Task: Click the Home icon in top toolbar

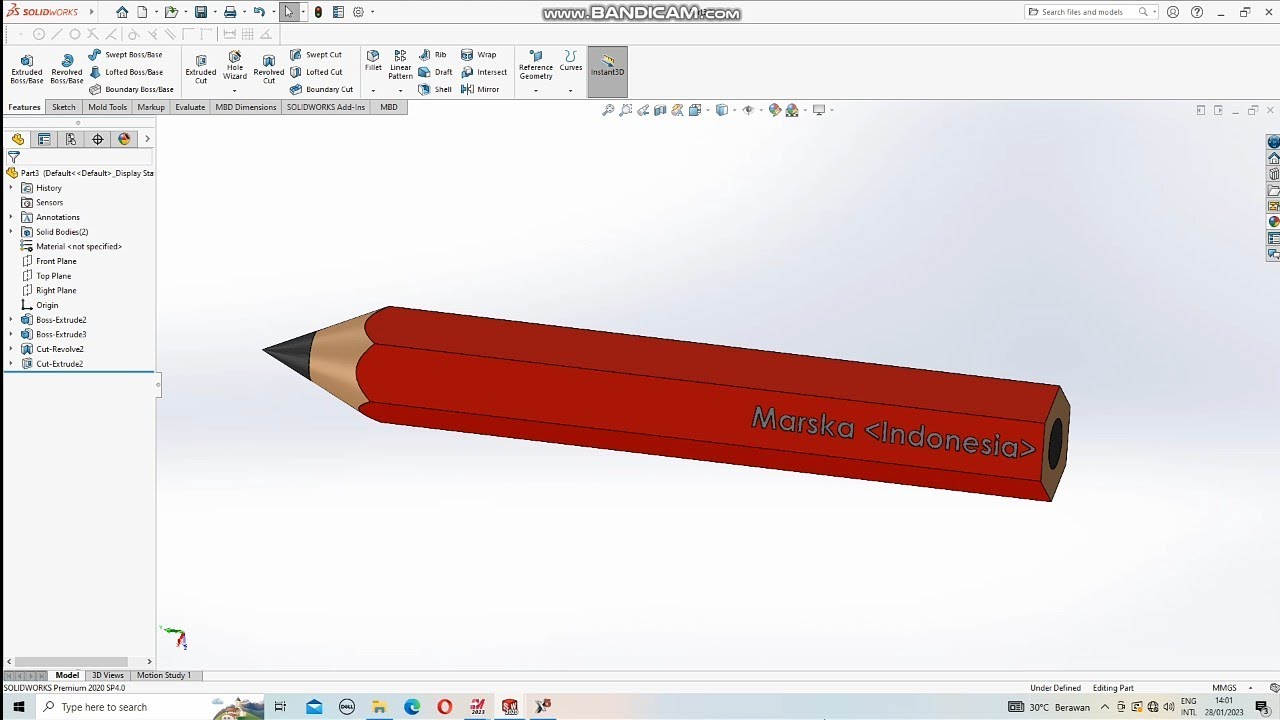Action: point(122,12)
